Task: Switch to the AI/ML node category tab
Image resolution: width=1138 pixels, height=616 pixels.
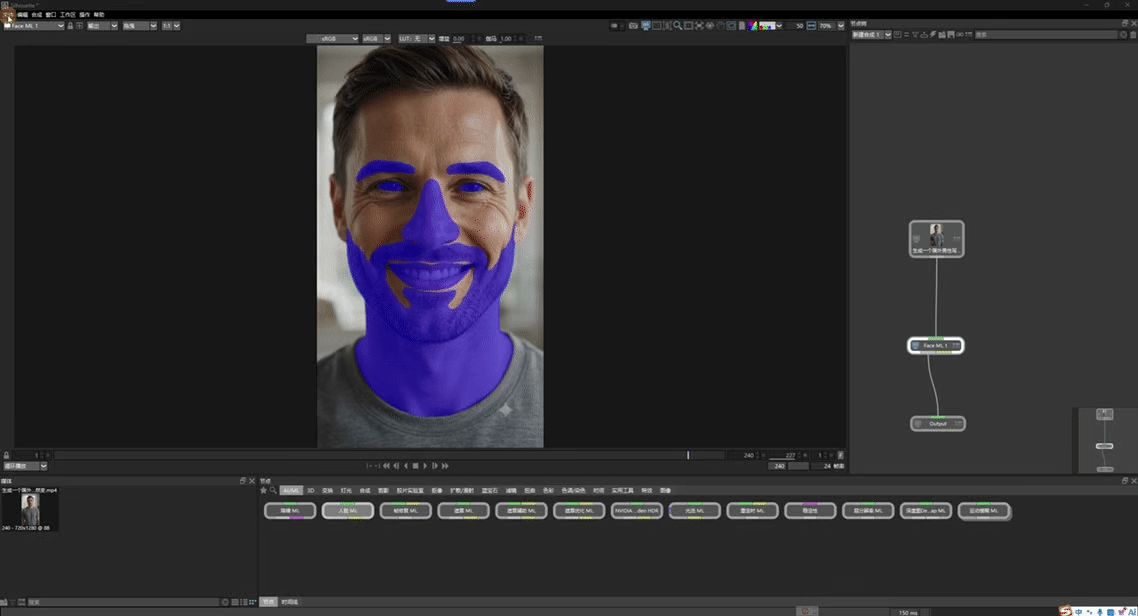Action: pos(290,490)
